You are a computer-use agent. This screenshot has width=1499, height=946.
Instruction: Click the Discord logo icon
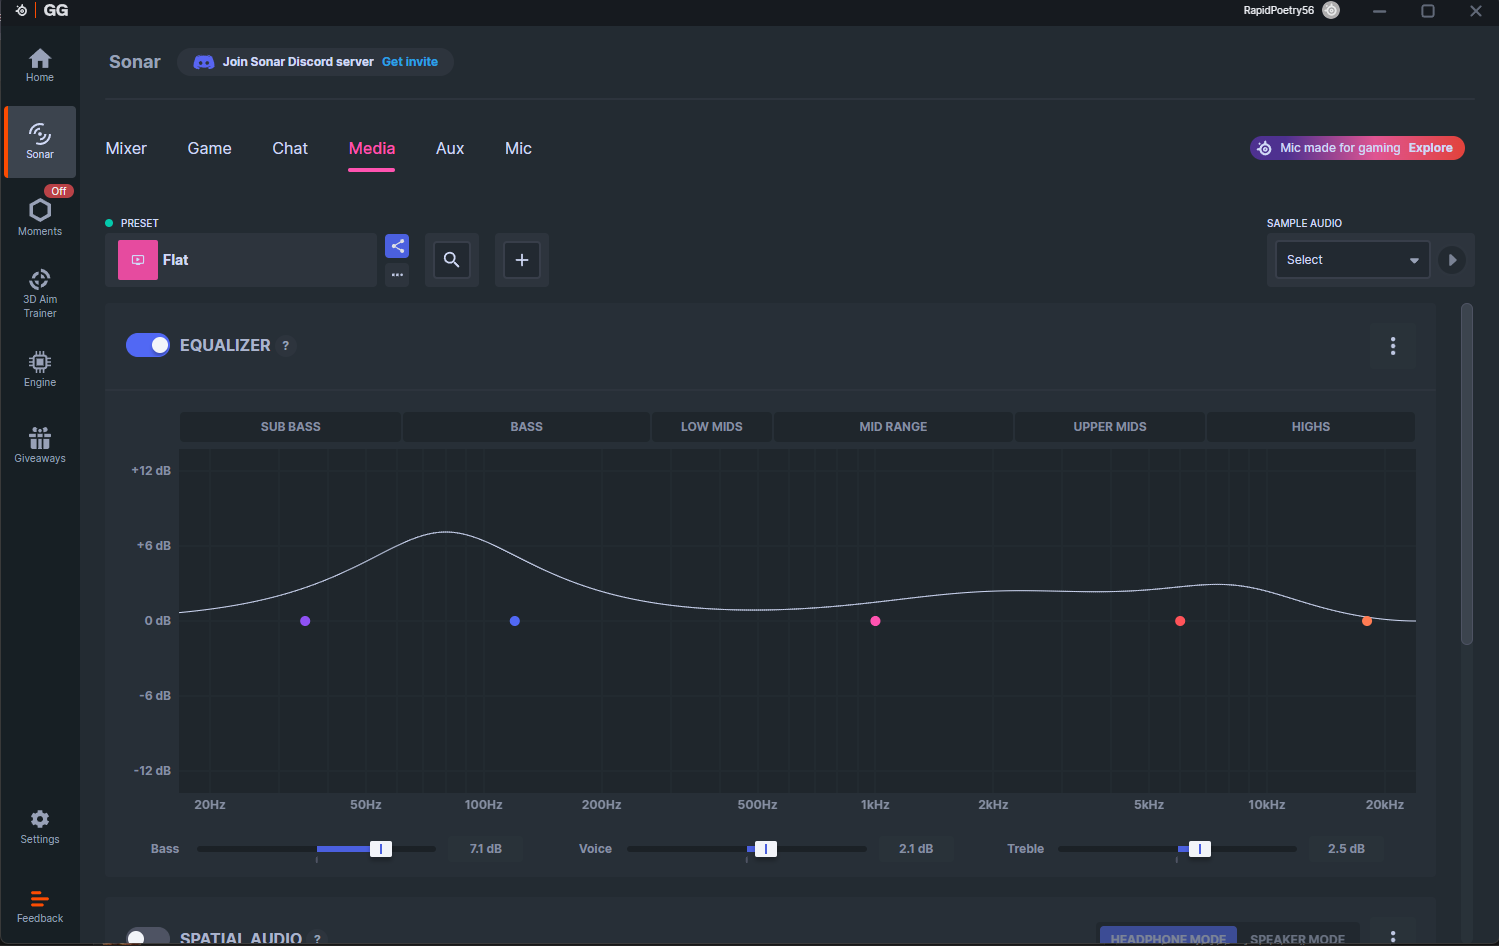click(x=204, y=62)
